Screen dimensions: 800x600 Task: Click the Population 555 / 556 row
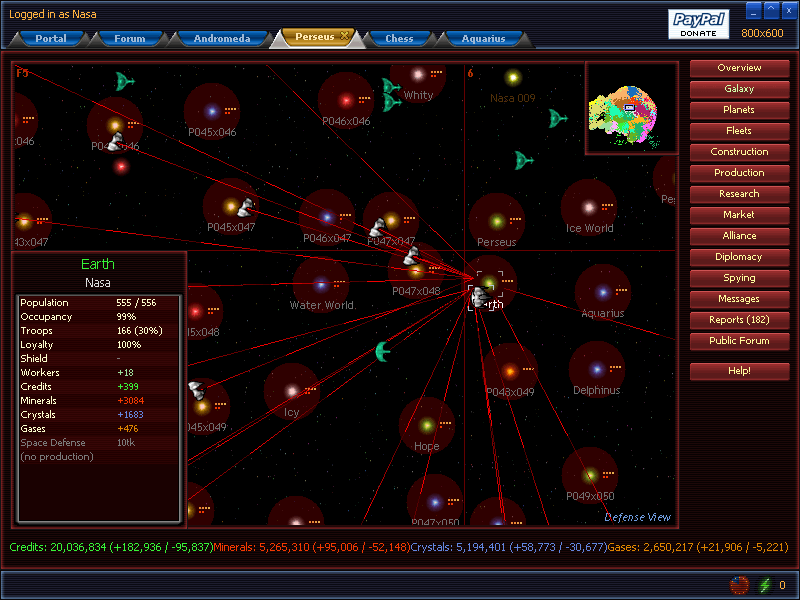98,303
